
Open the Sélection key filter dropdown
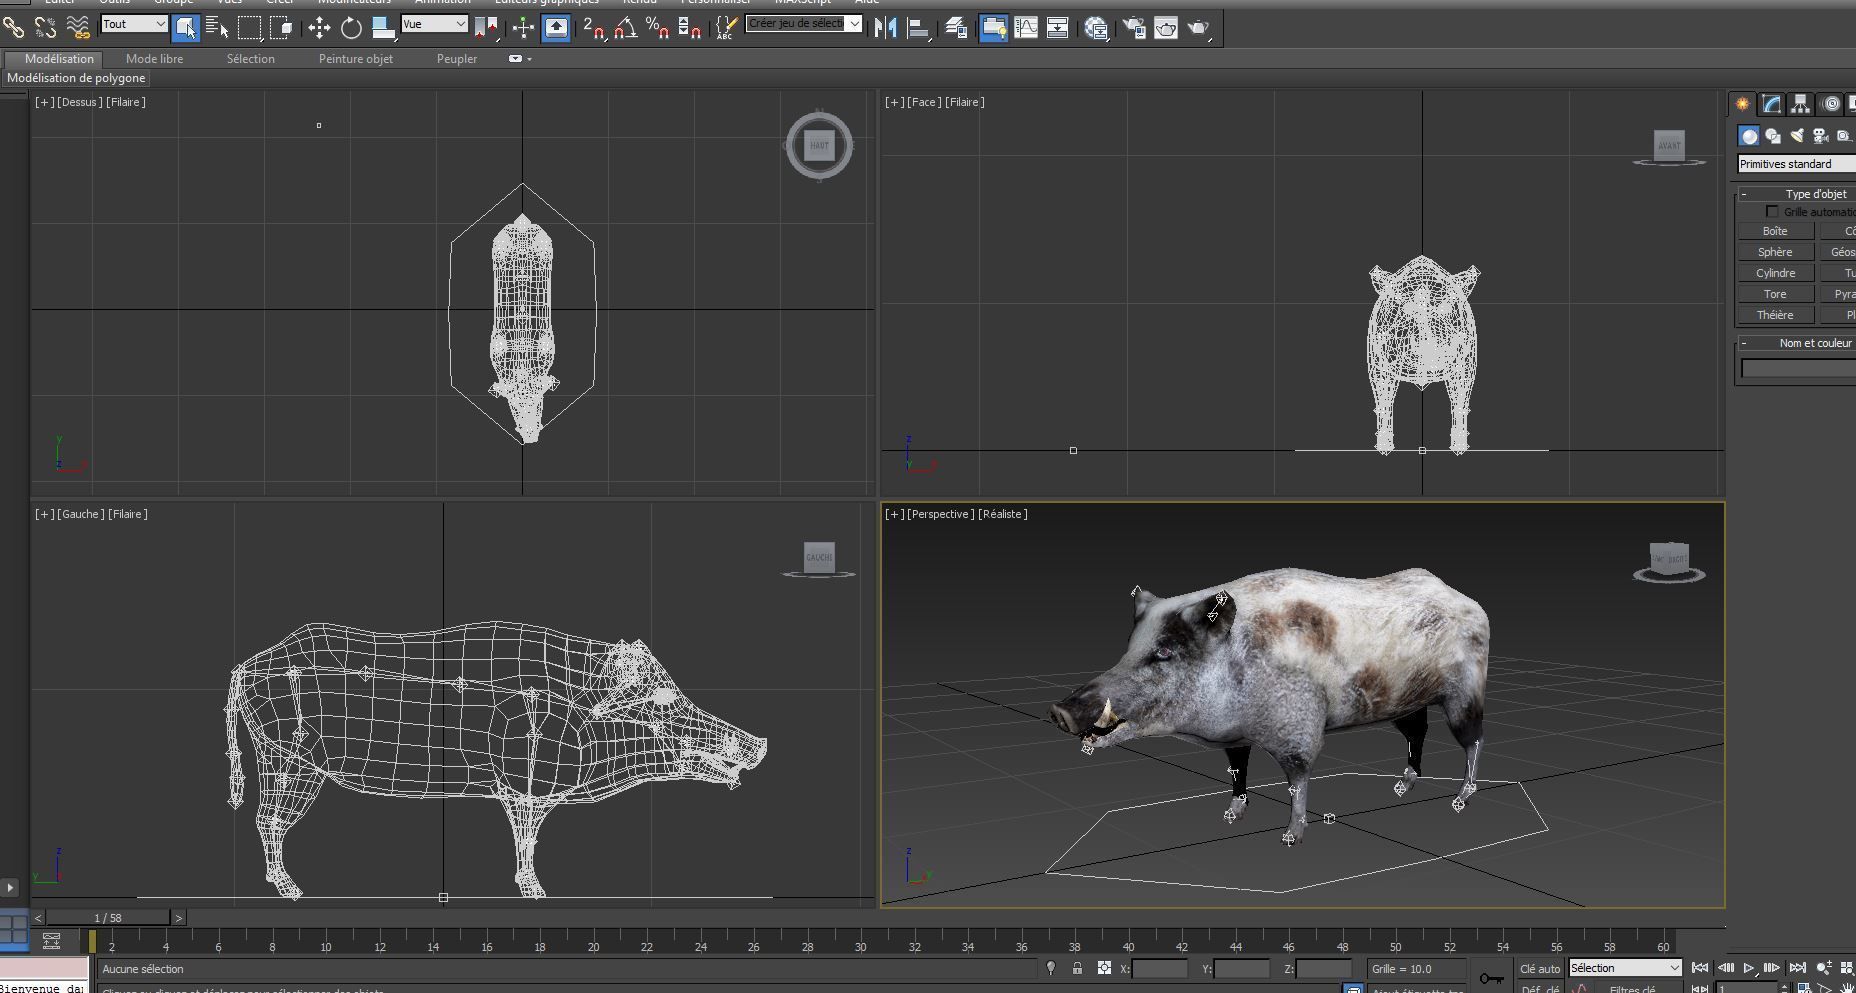1625,968
